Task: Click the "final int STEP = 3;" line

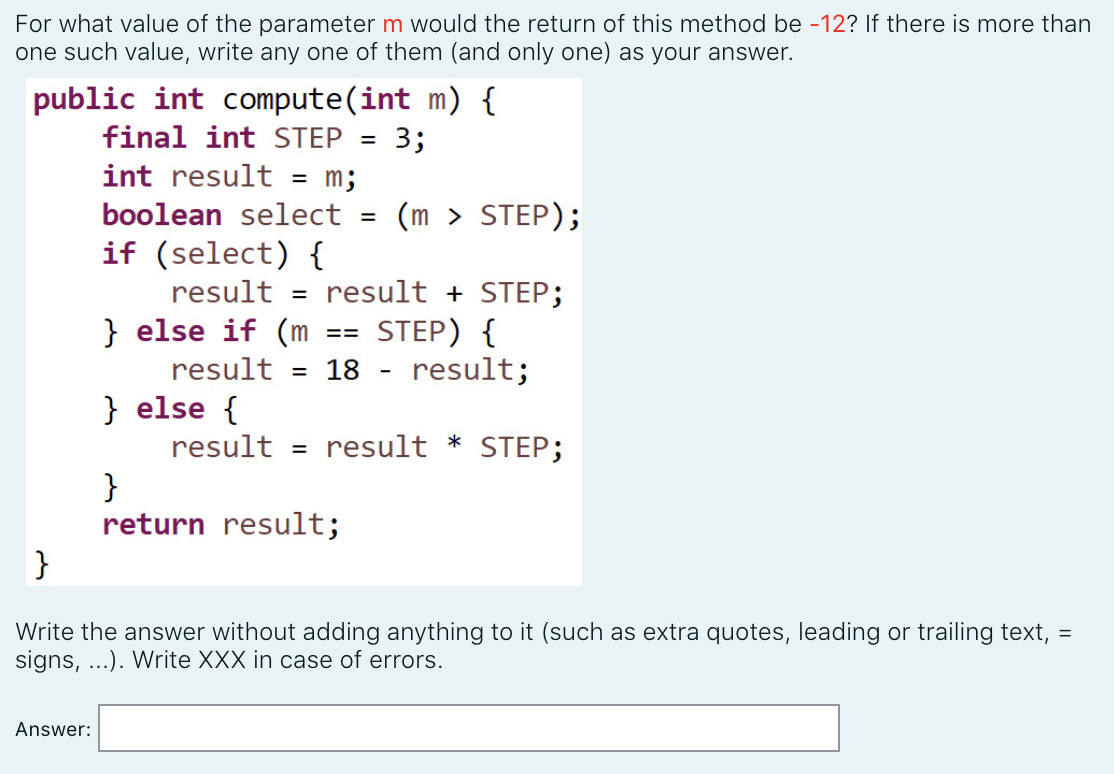Action: click(264, 138)
